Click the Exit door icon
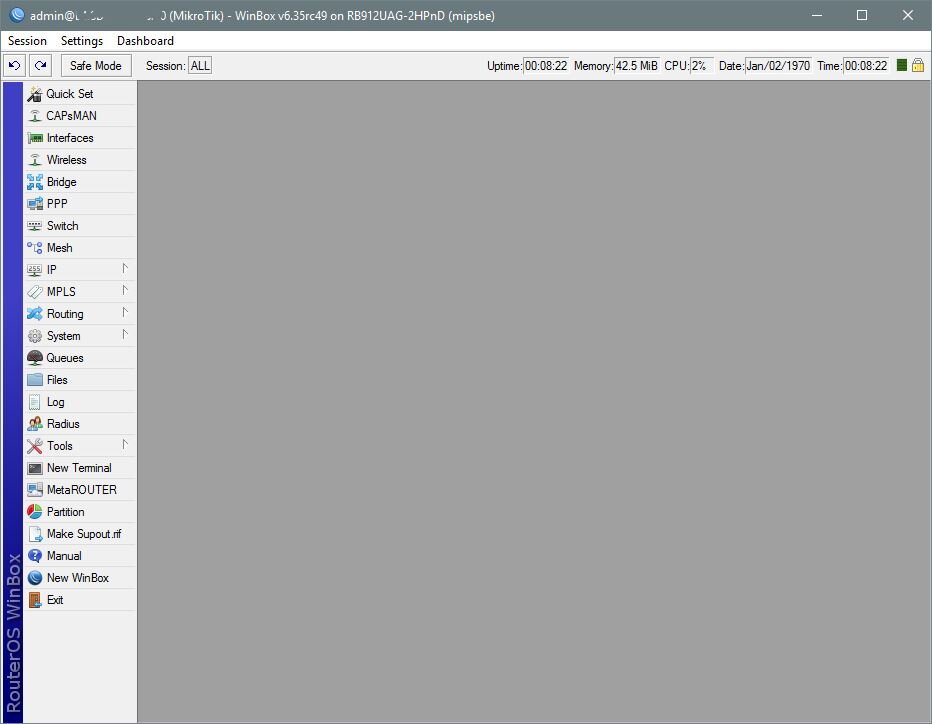The height and width of the screenshot is (724, 932). click(x=35, y=600)
